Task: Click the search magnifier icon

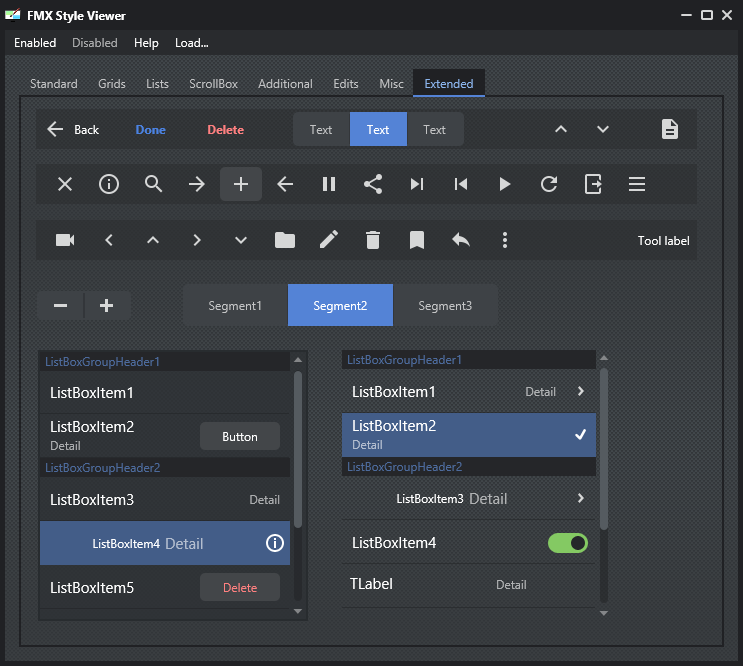Action: 153,184
